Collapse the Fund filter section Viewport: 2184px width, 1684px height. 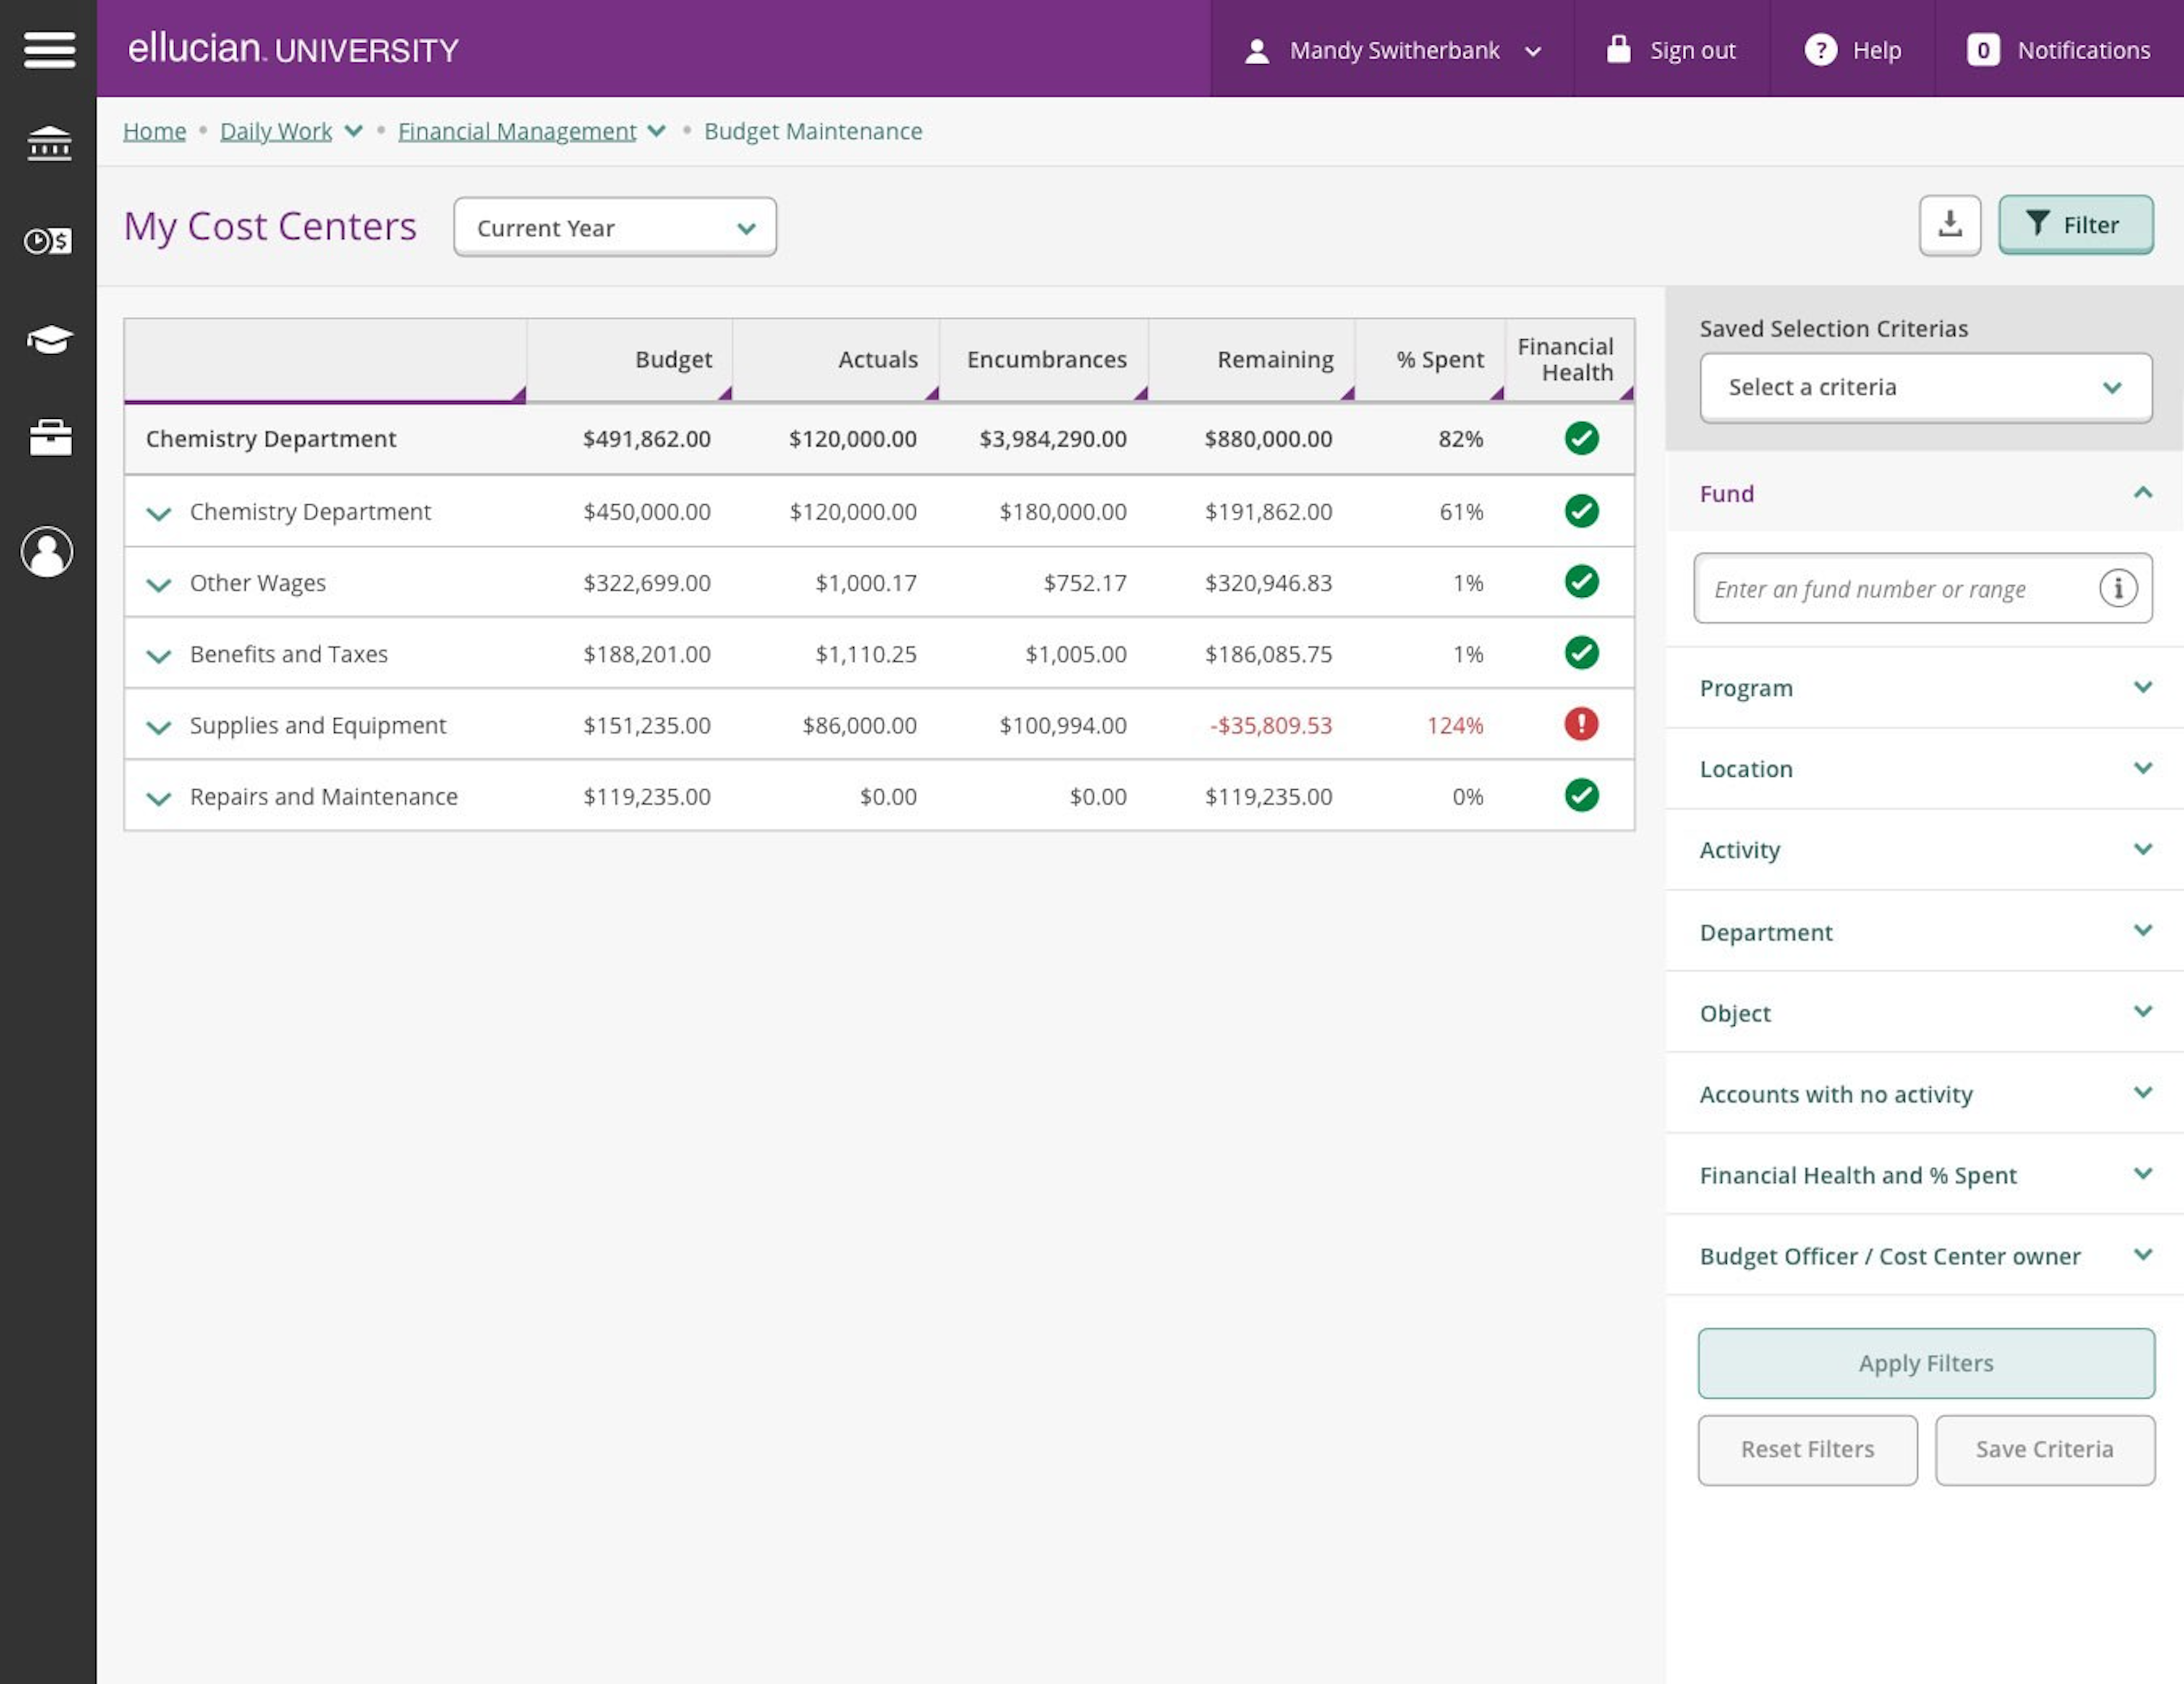pos(2143,492)
